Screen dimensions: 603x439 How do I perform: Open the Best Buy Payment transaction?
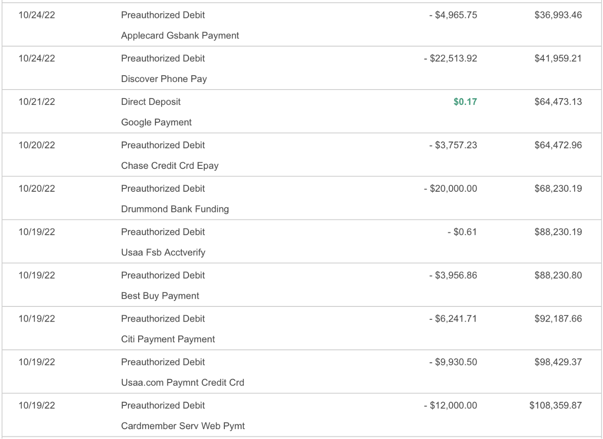[160, 296]
